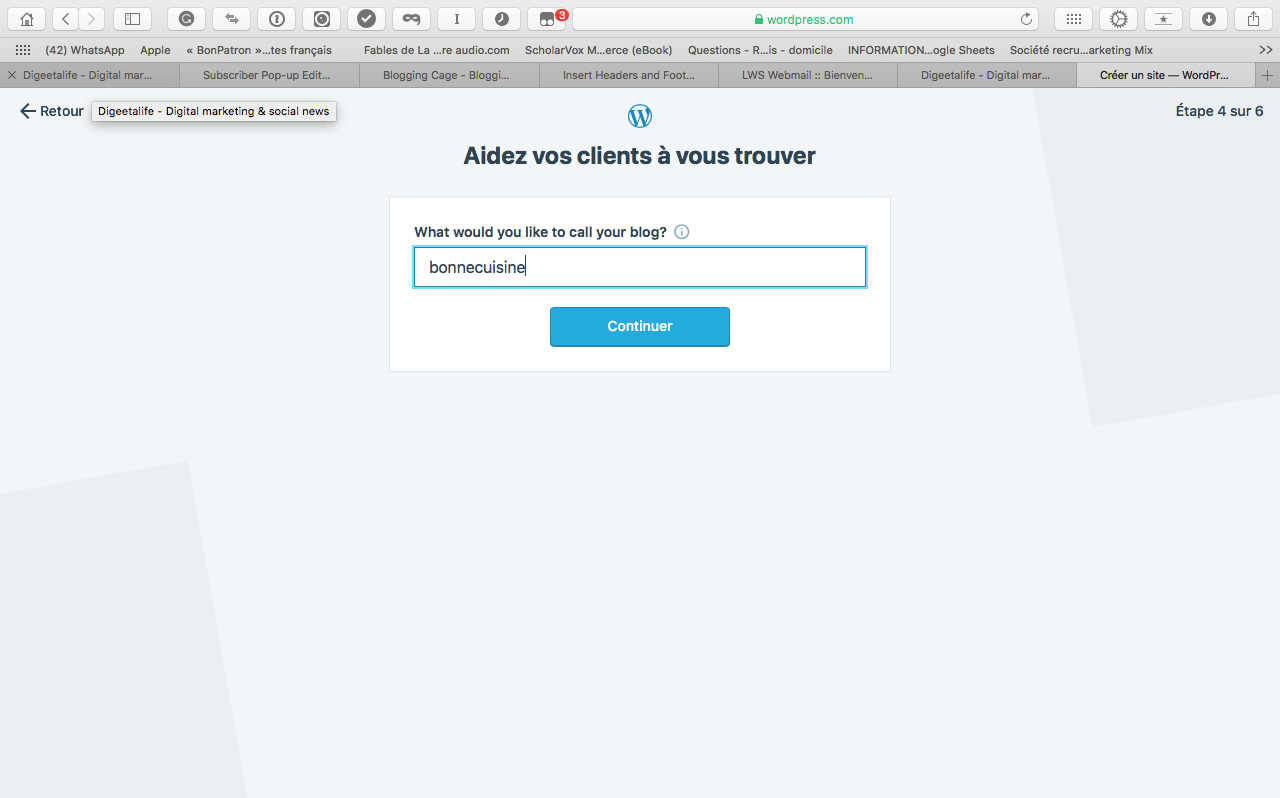Go forward with the Safari forward arrow

coord(91,19)
